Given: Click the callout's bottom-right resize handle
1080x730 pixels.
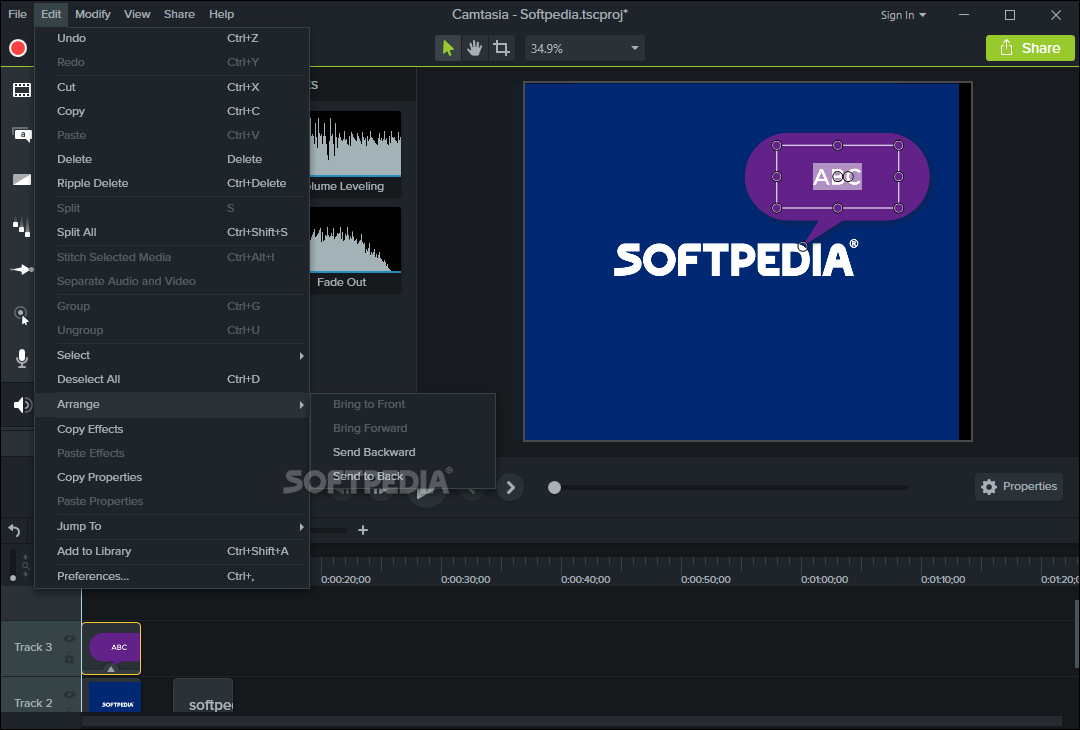Looking at the screenshot, I should point(899,208).
